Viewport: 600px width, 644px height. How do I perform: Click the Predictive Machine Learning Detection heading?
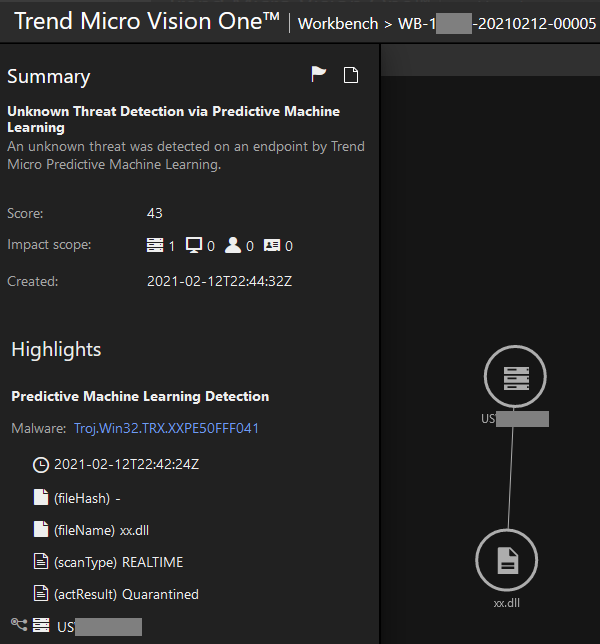[140, 396]
